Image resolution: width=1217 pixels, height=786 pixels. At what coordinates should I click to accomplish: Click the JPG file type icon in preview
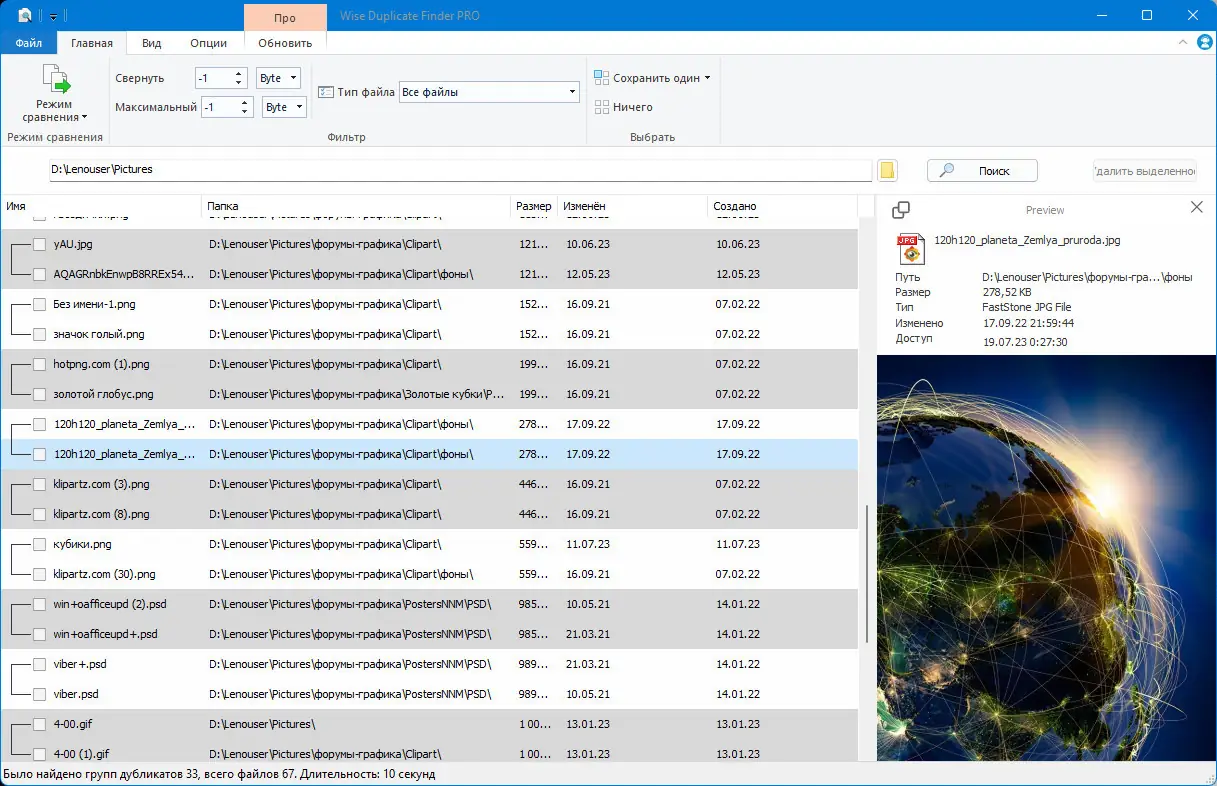[x=908, y=246]
